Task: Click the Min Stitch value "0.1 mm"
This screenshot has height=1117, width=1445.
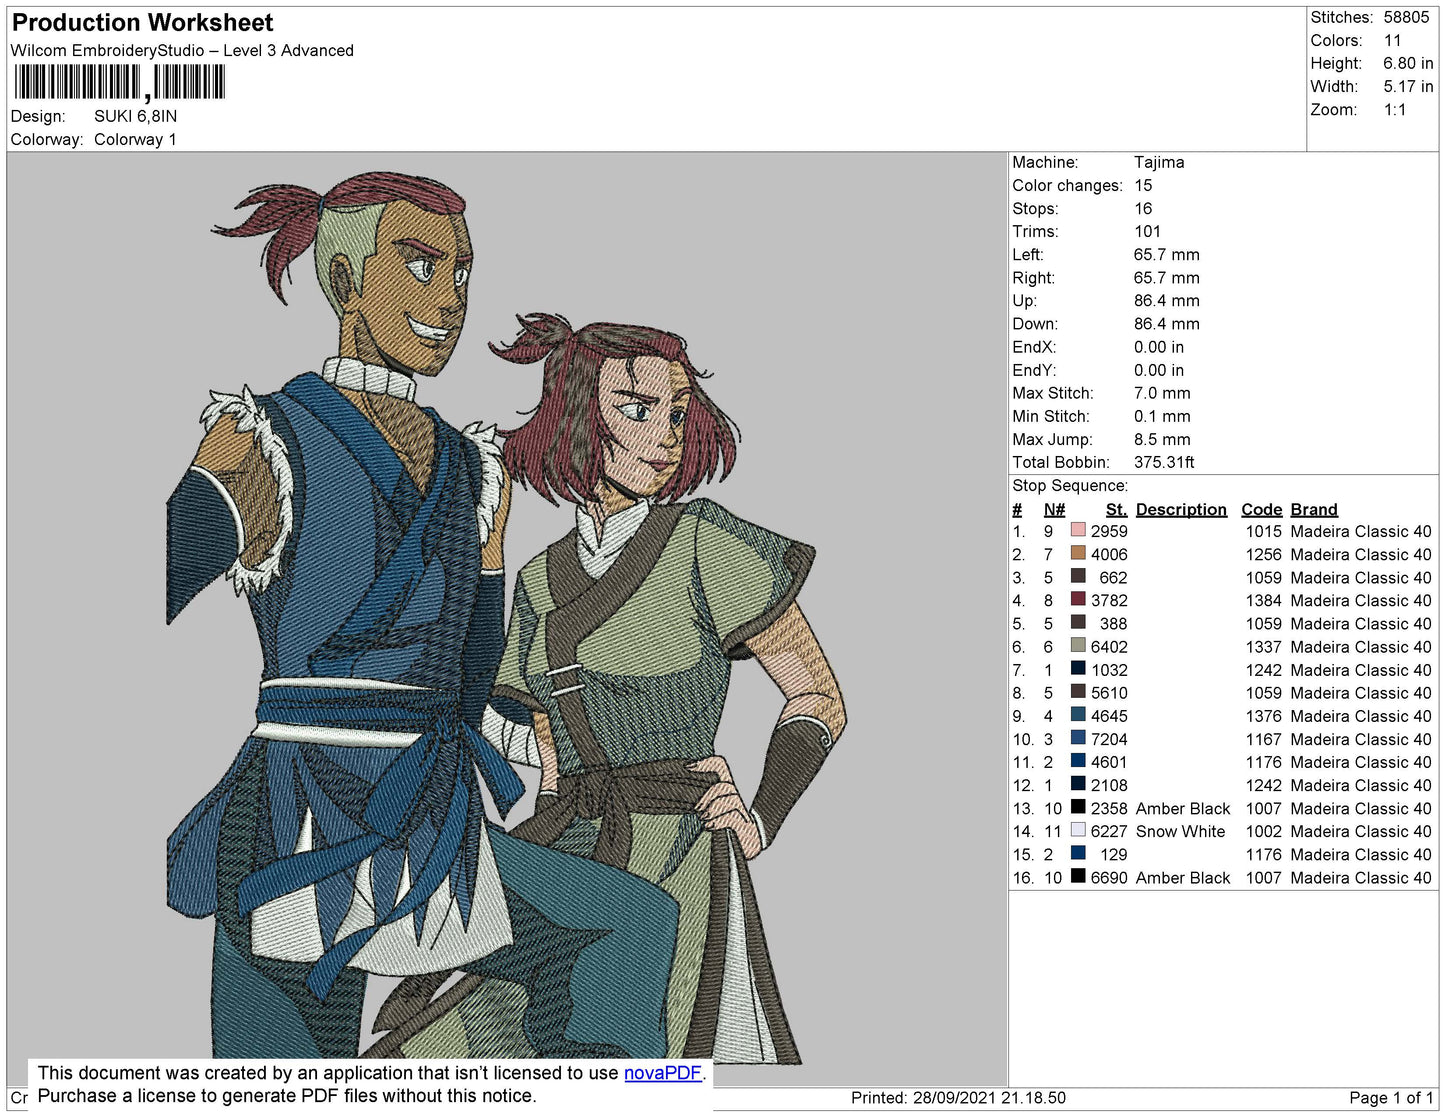Action: coord(1162,416)
